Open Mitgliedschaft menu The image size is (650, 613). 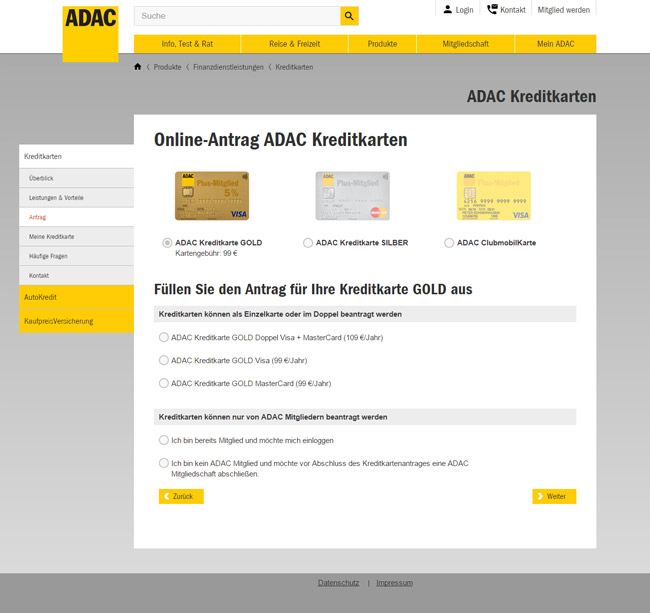point(466,44)
